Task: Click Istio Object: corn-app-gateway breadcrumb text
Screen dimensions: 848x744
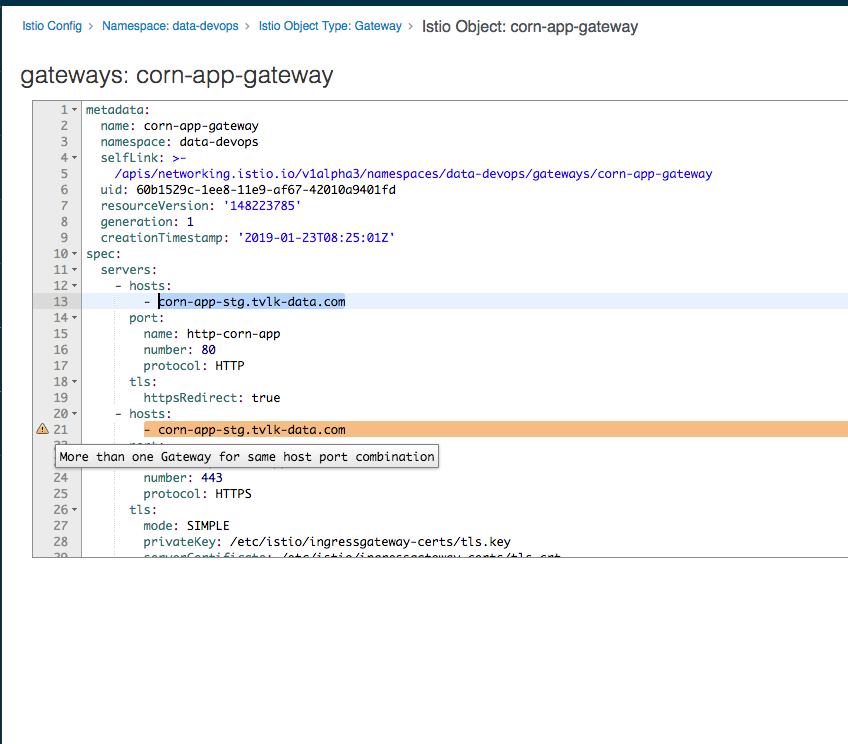Action: tap(529, 26)
